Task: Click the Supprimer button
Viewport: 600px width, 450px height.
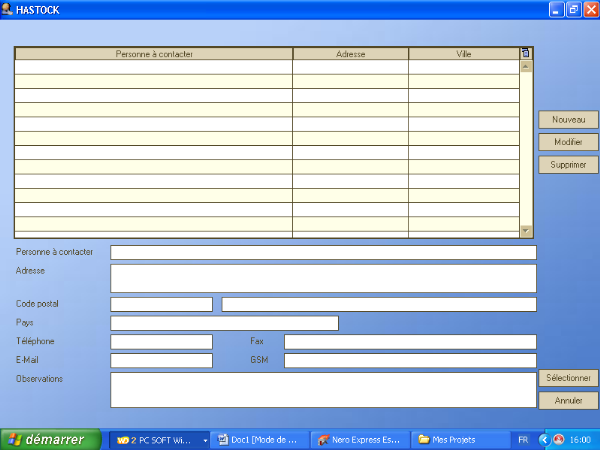Action: [568, 165]
